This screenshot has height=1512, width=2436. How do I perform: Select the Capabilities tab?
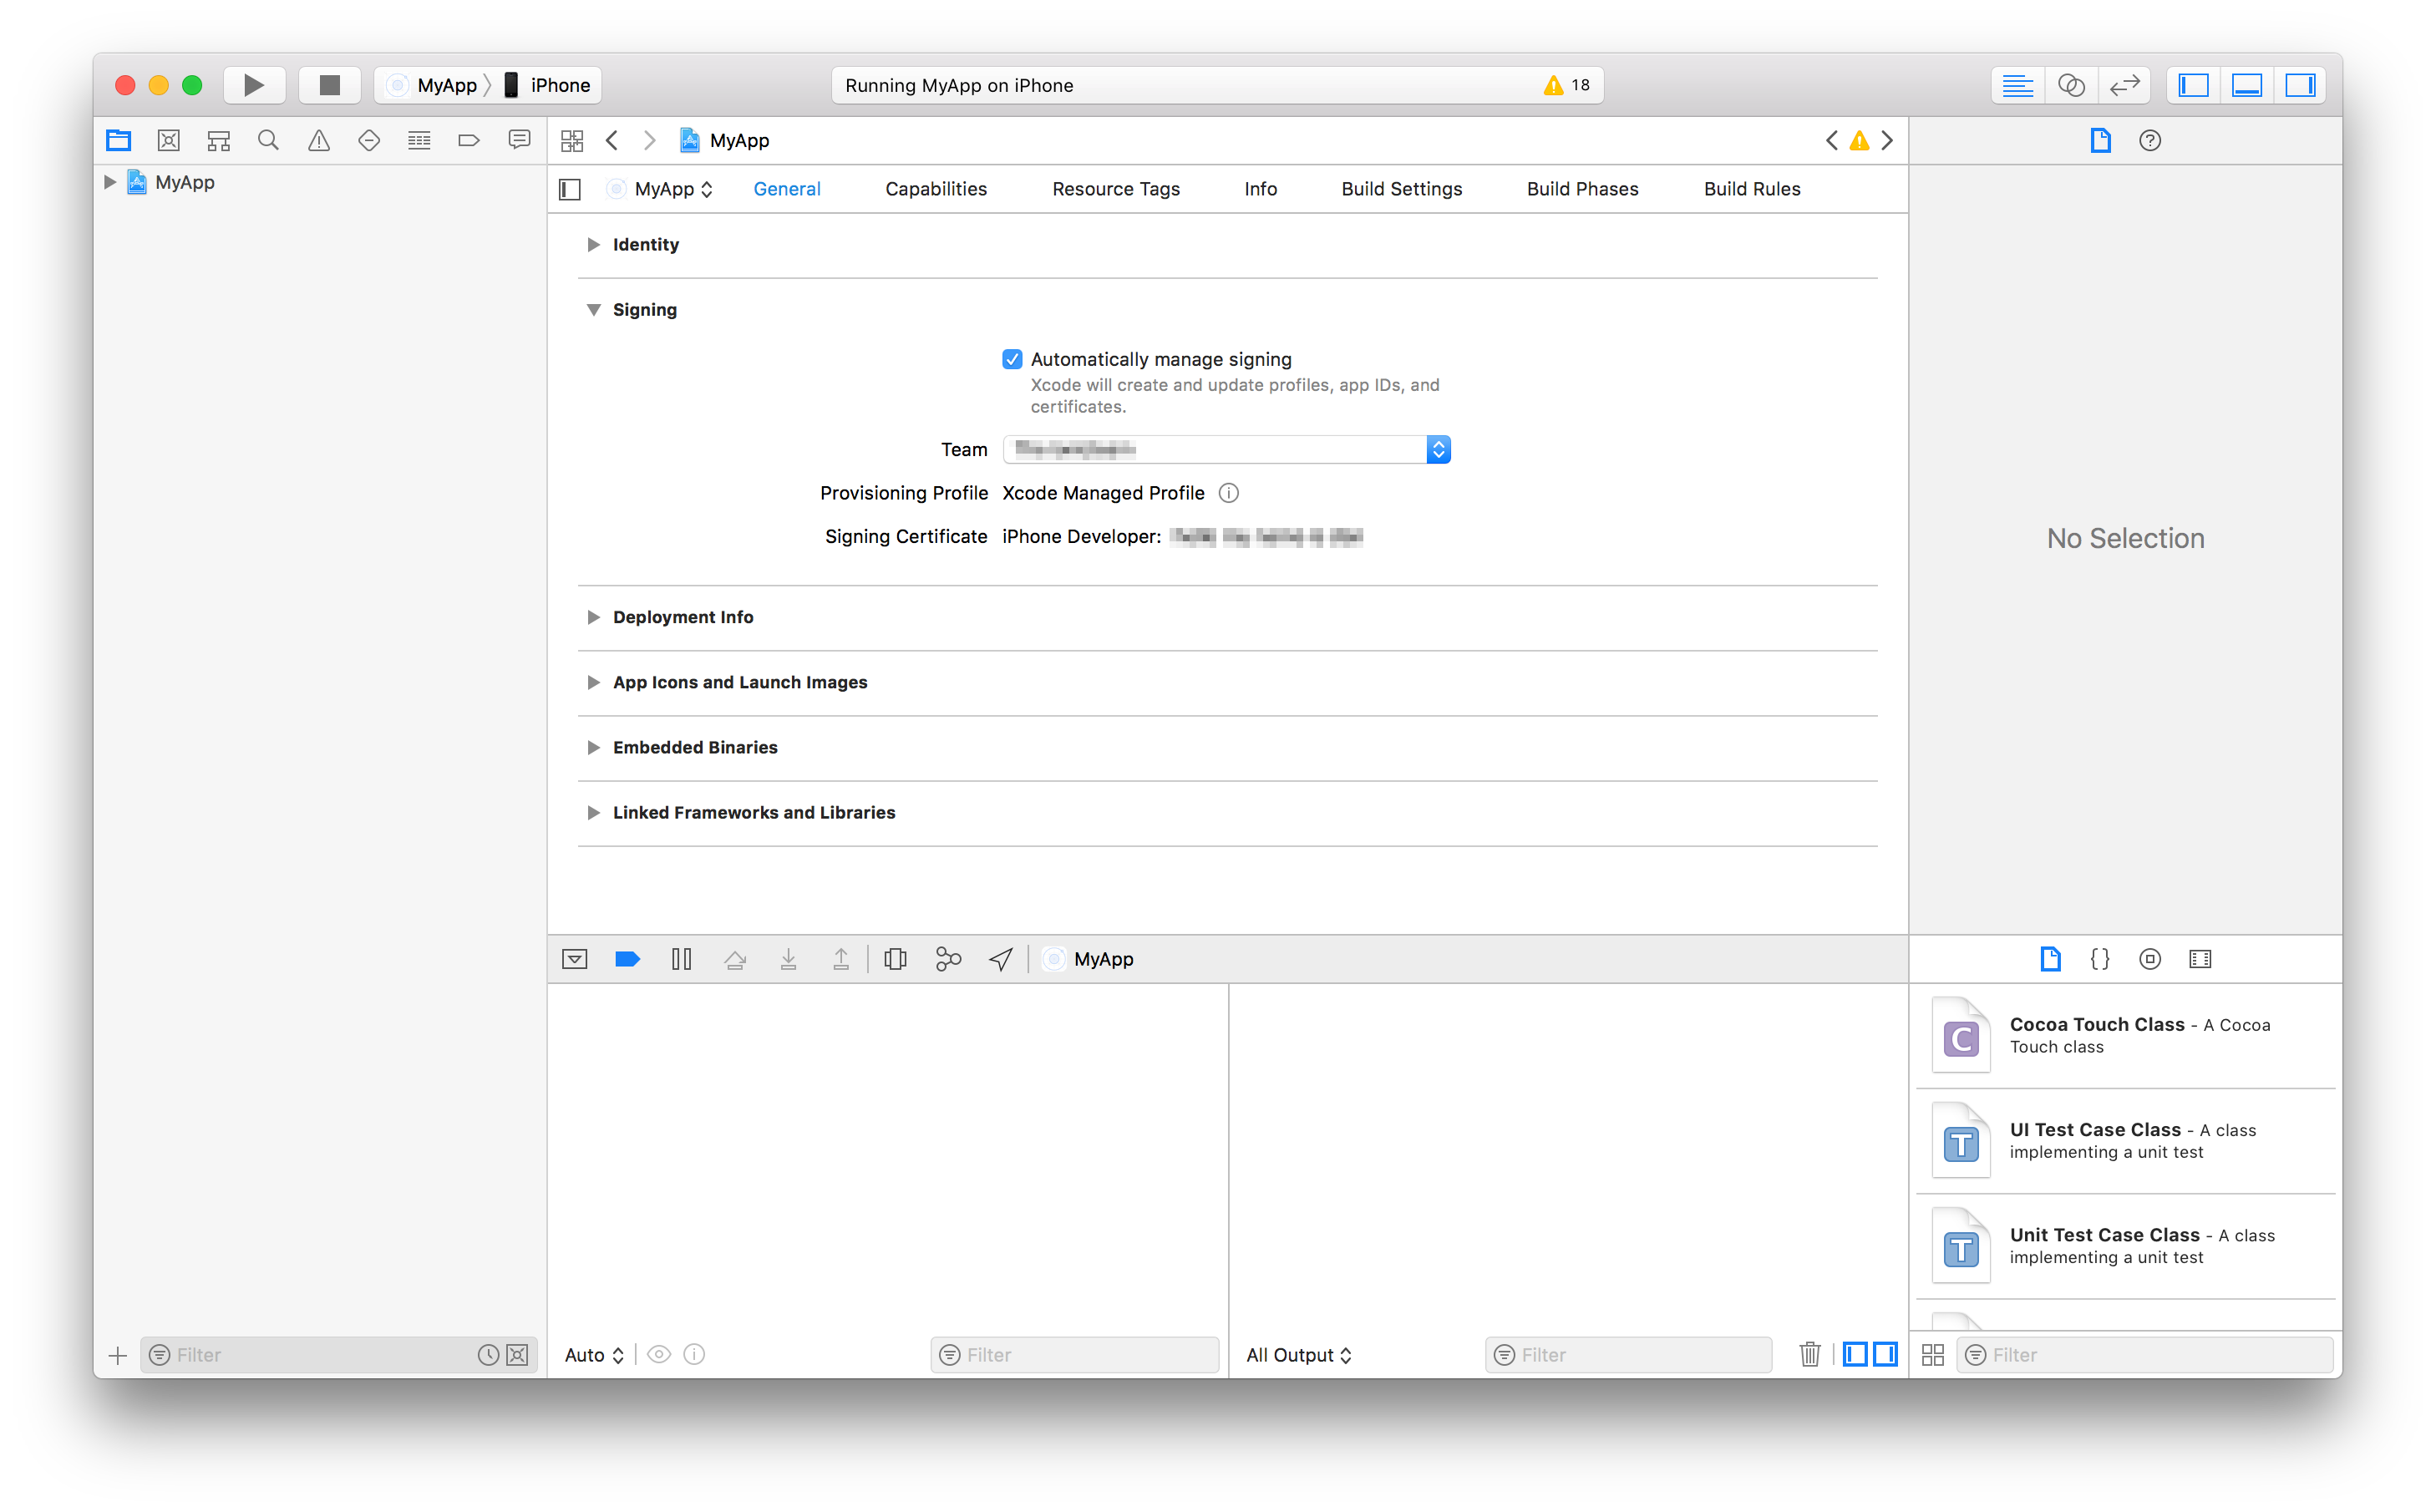click(933, 186)
